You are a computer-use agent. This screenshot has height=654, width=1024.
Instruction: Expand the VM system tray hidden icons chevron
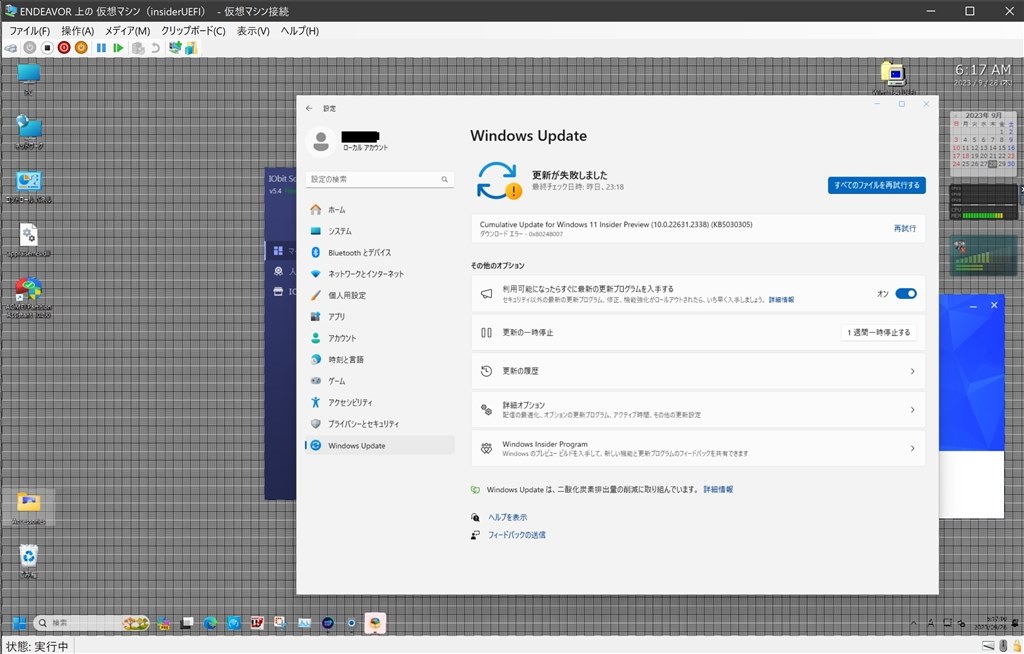tap(913, 623)
